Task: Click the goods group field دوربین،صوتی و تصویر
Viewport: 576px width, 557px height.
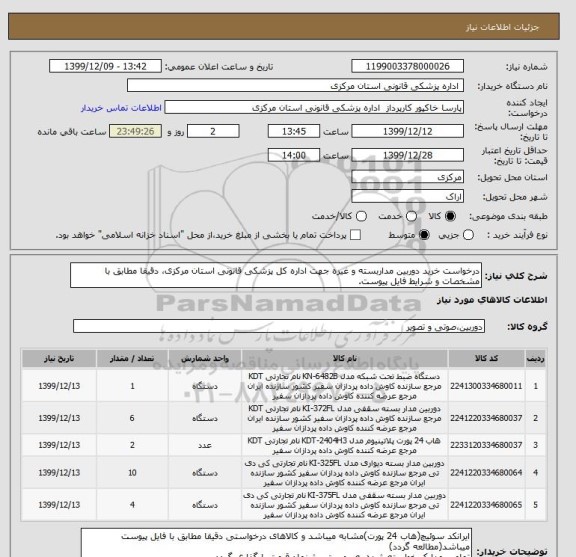Action: pos(279,326)
